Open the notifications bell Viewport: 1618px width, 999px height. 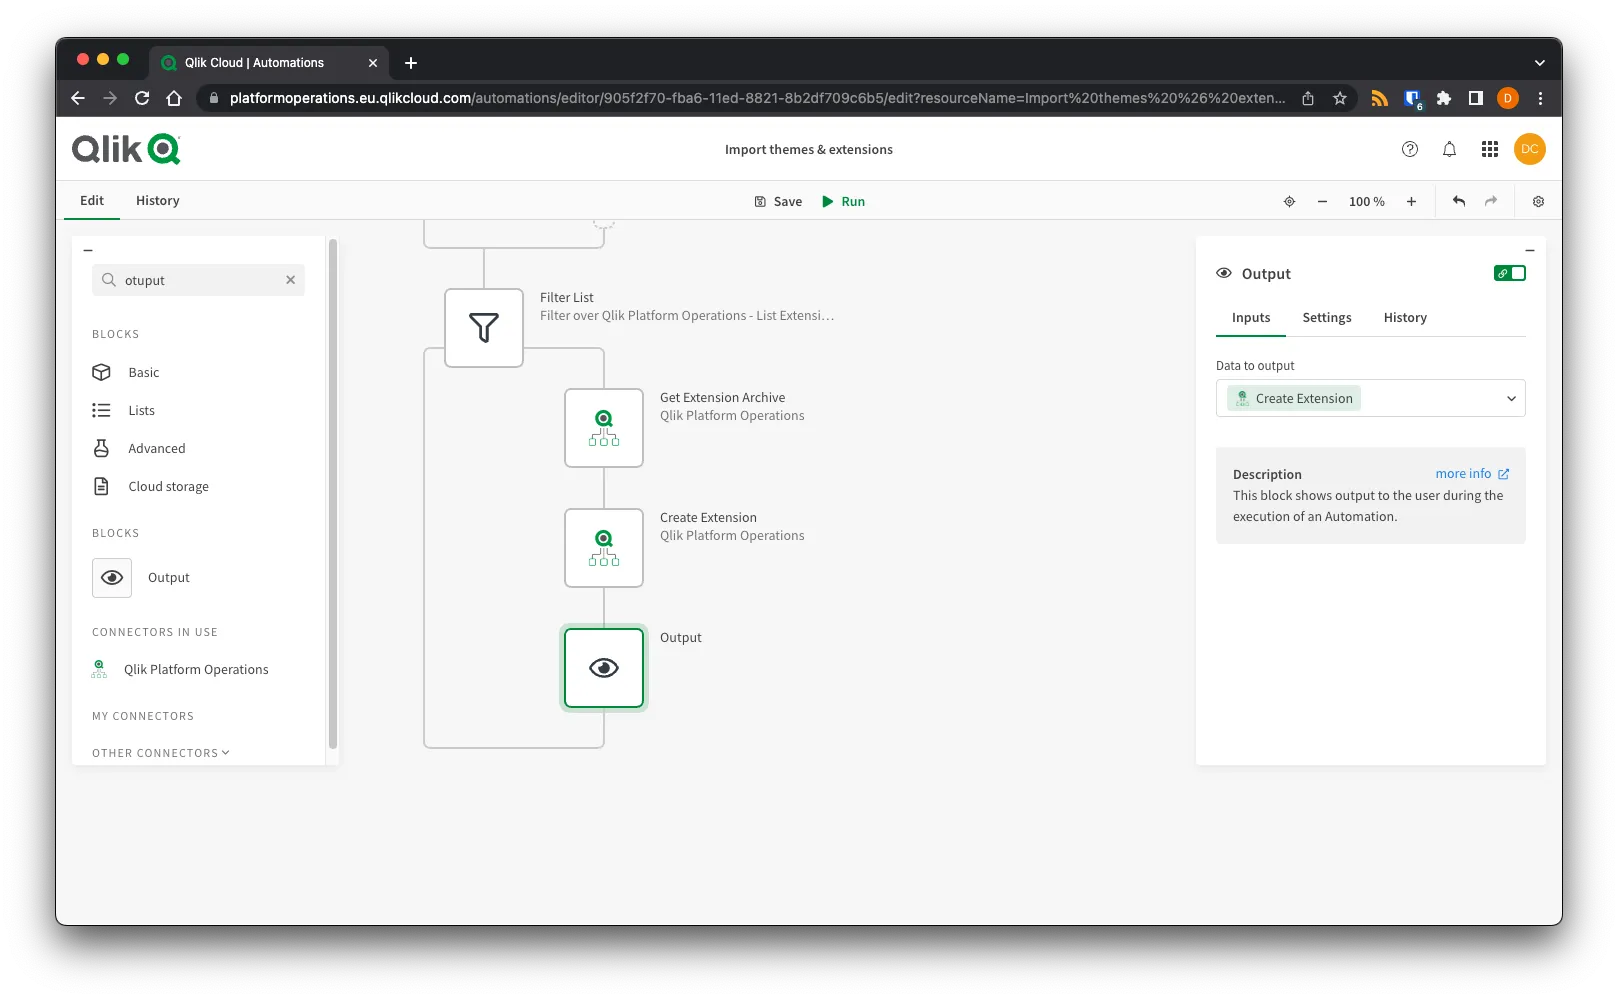click(1449, 149)
